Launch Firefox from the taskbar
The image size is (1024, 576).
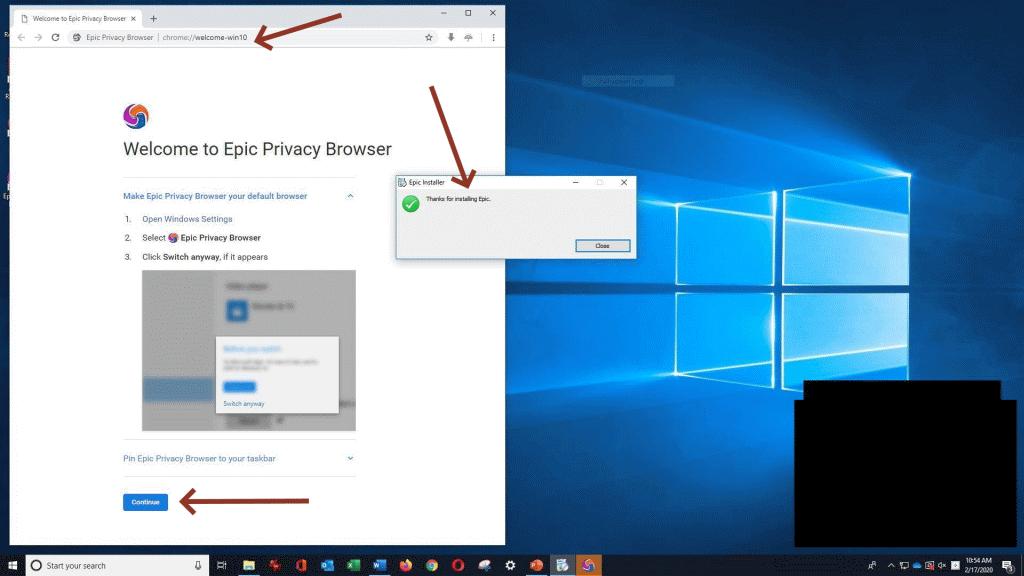pos(406,565)
